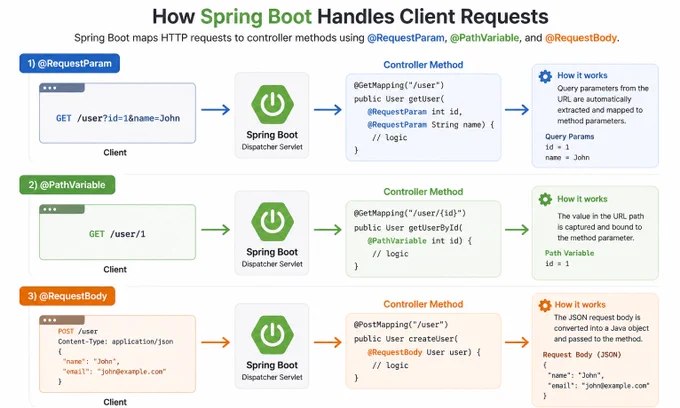This screenshot has height=408, width=680.
Task: Click the three-dot tab on the POST /user window
Action: pyautogui.click(x=62, y=320)
